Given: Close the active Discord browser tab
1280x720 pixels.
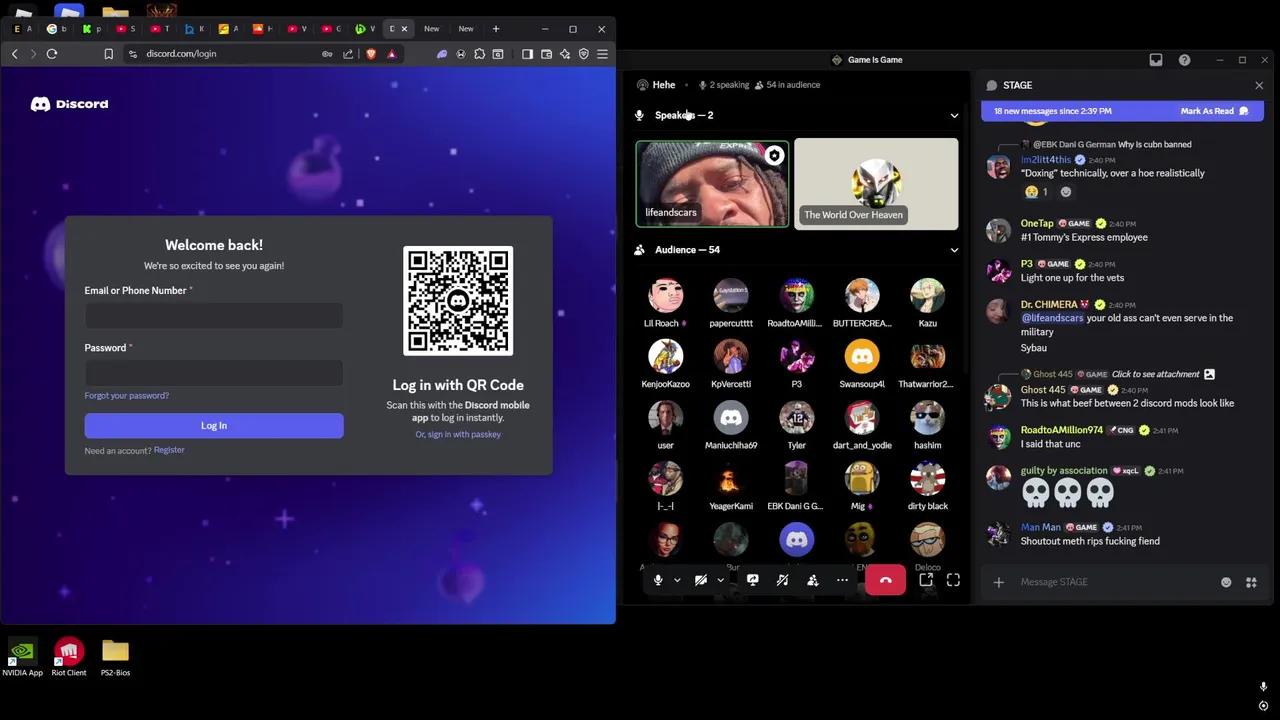Looking at the screenshot, I should click(x=404, y=29).
